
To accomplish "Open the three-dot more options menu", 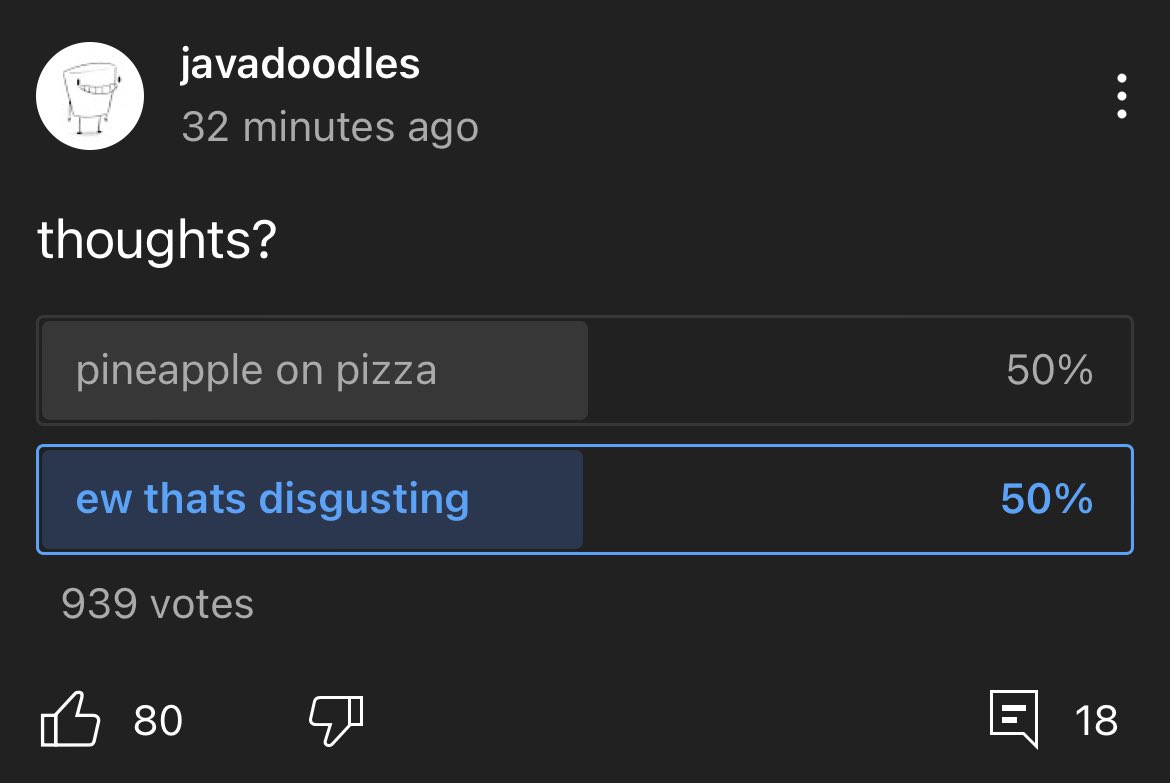I will point(1122,97).
